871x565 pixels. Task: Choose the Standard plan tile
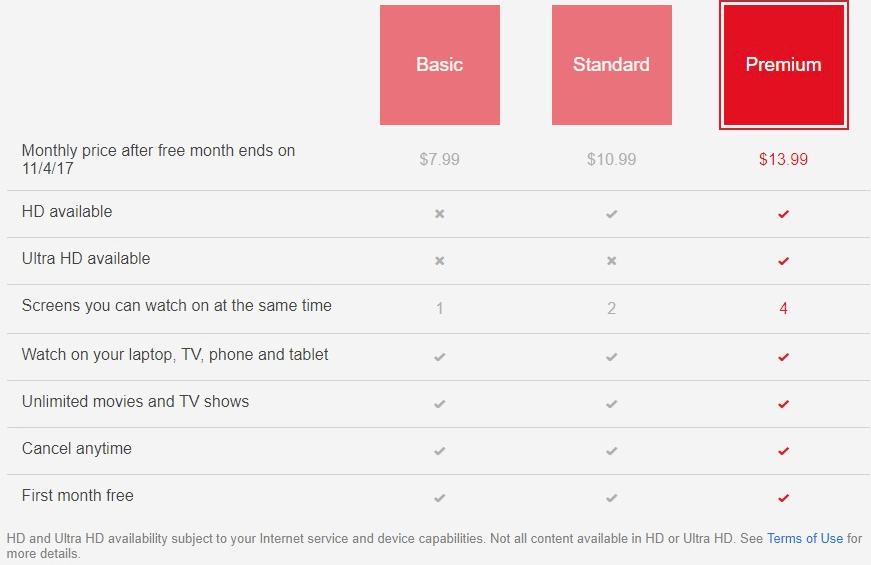[611, 65]
